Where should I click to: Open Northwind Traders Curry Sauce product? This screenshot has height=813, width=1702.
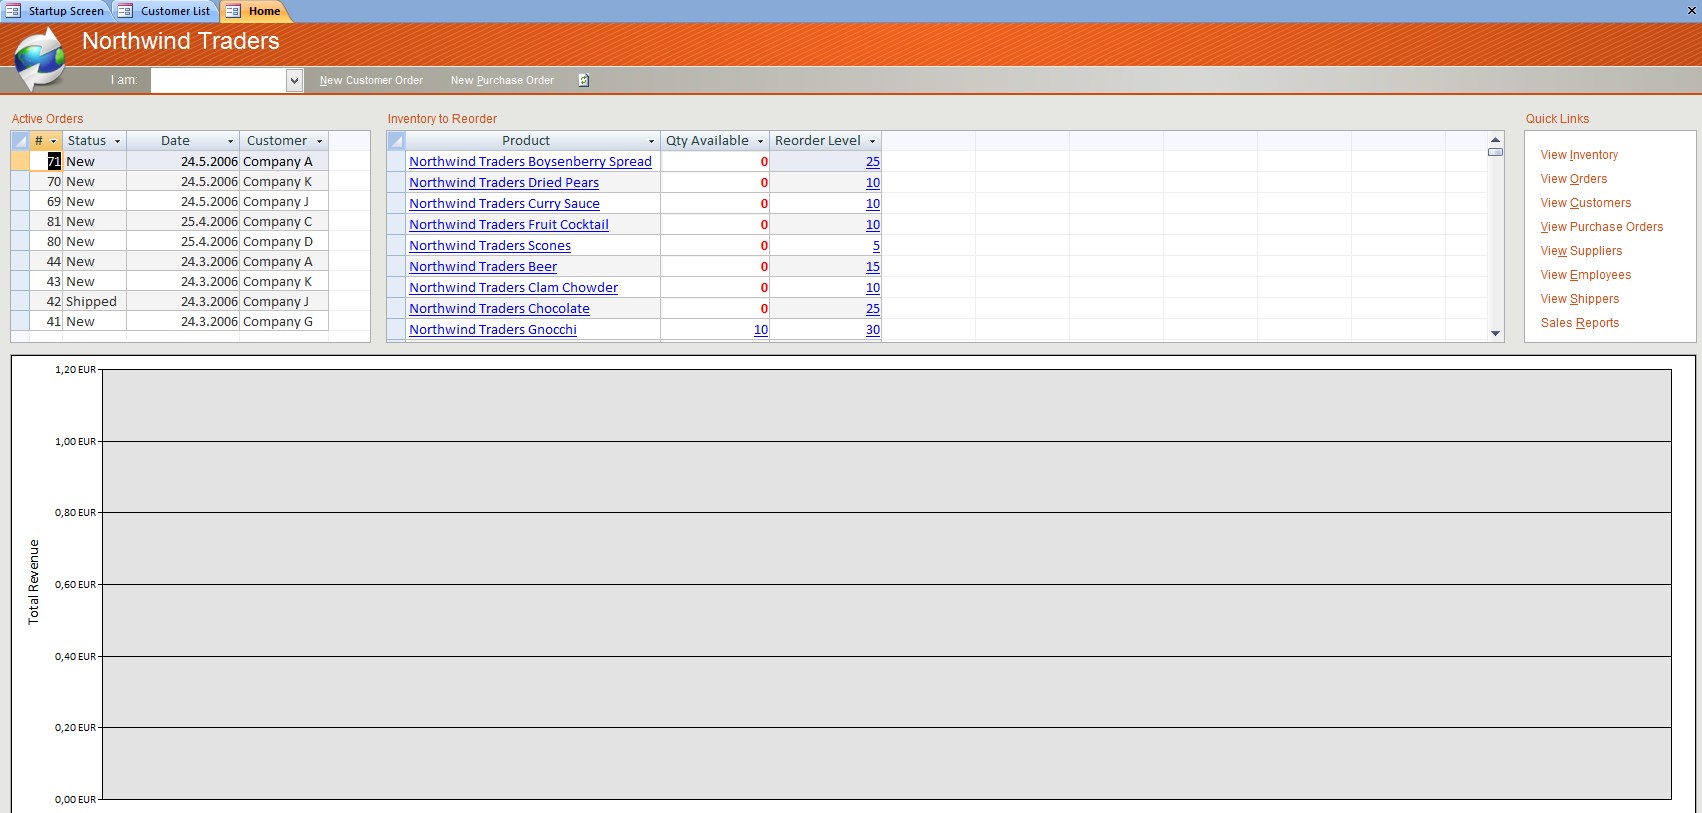(504, 203)
